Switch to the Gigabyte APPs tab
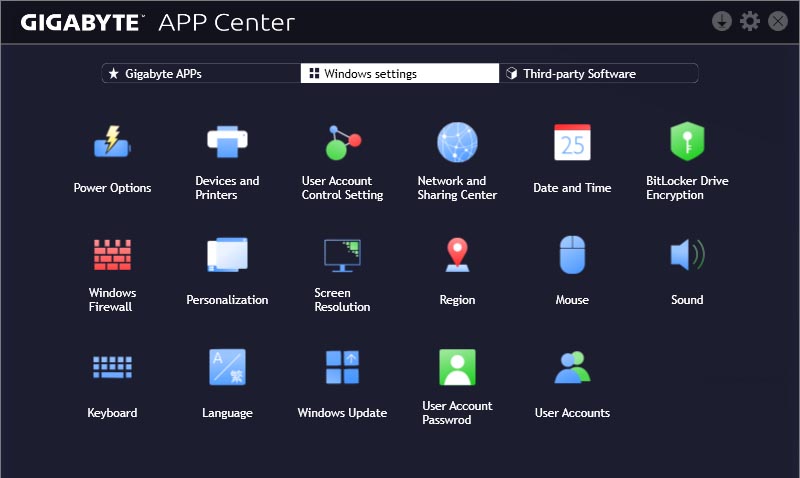Viewport: 800px width, 478px height. [x=200, y=73]
